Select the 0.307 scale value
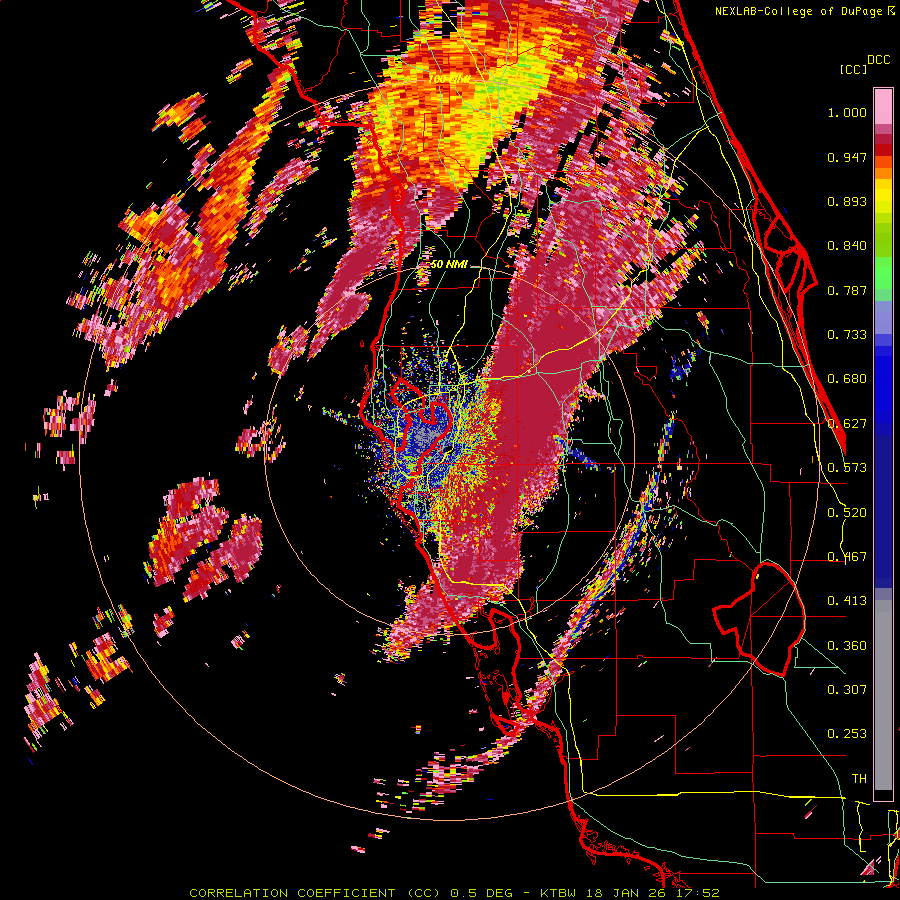This screenshot has width=900, height=900. click(847, 690)
